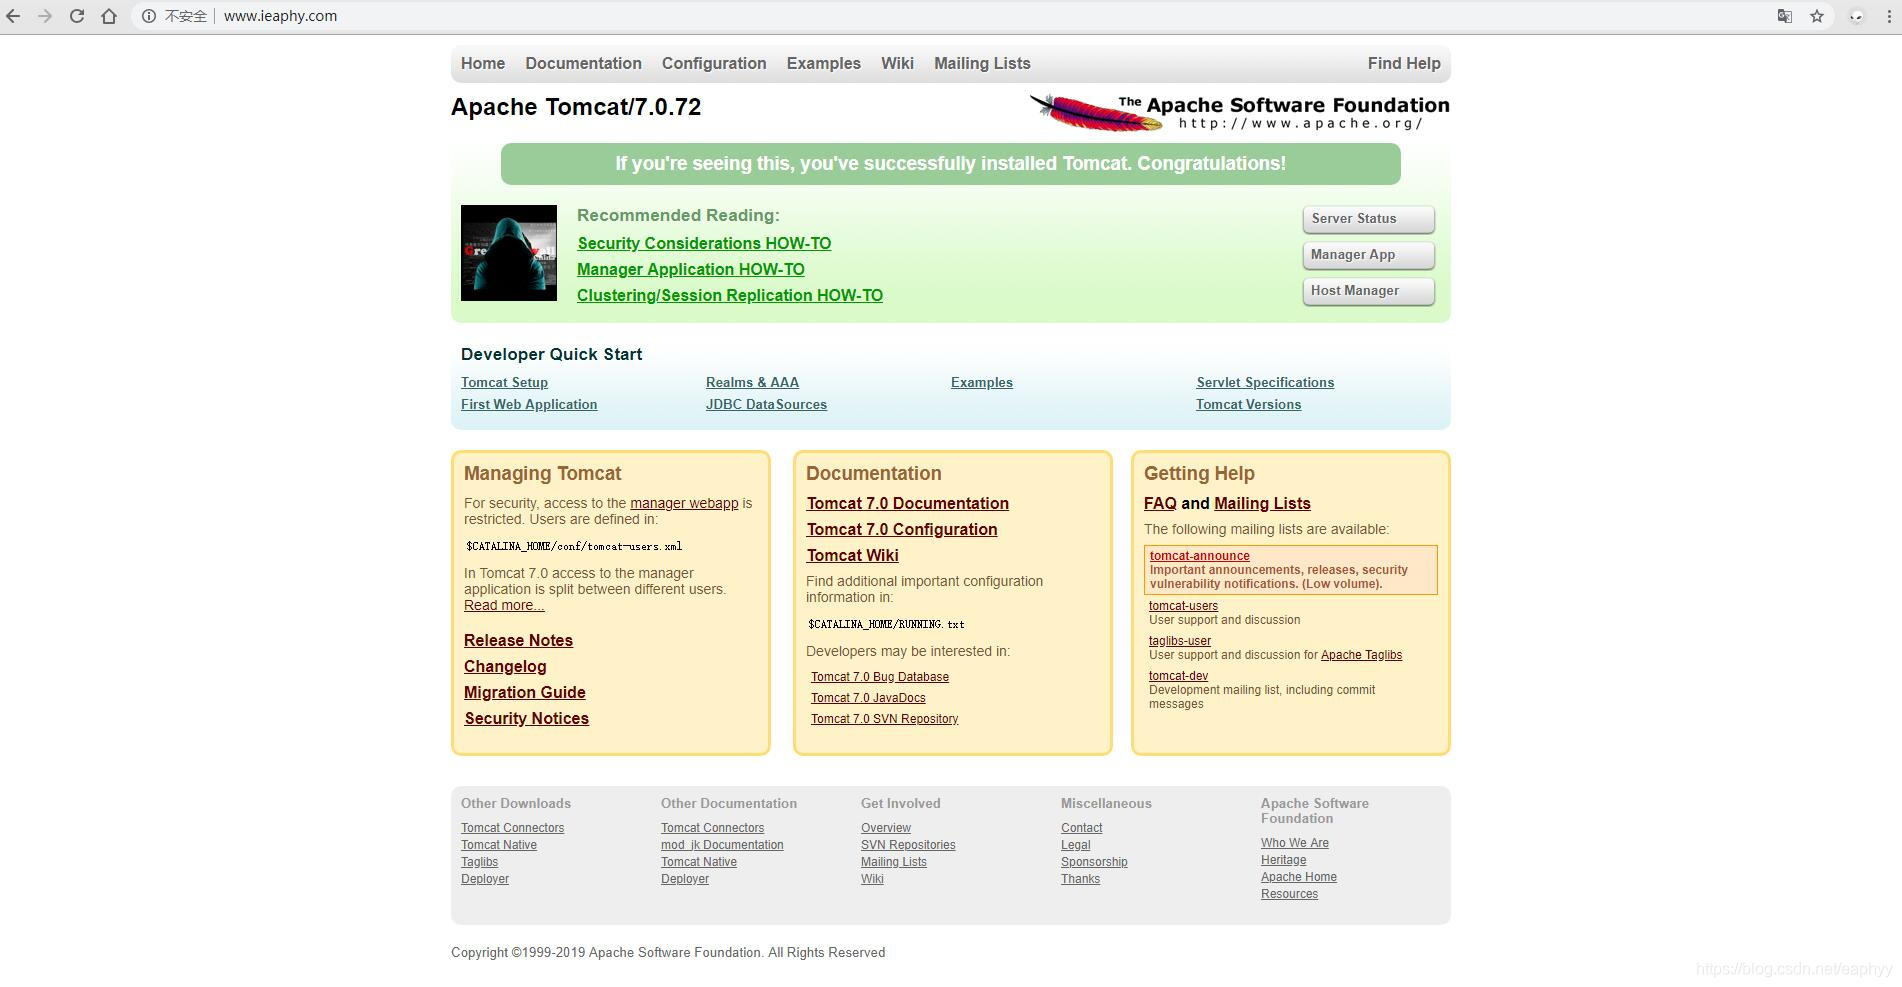Open the Security Notices link
The width and height of the screenshot is (1902, 987).
(526, 718)
